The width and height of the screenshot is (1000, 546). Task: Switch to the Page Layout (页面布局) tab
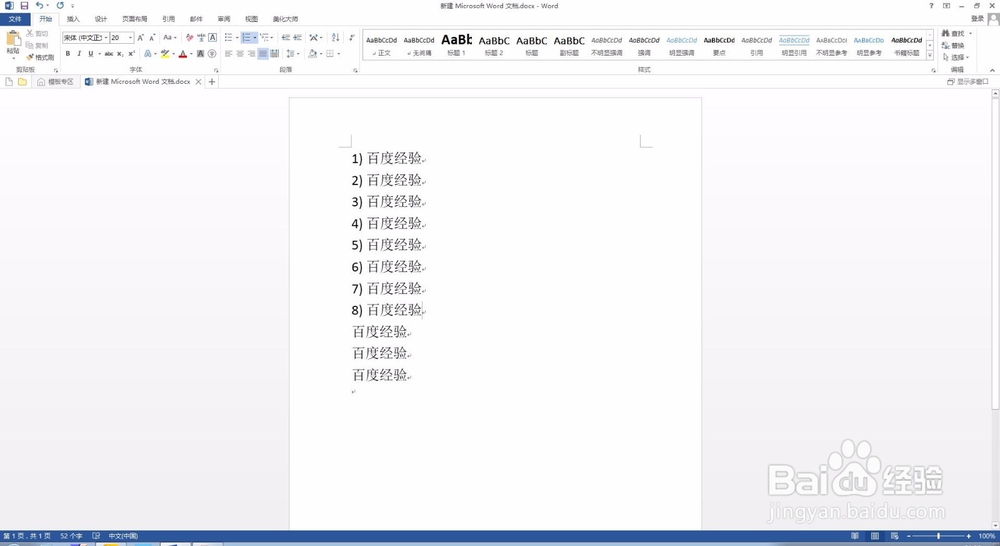[135, 19]
